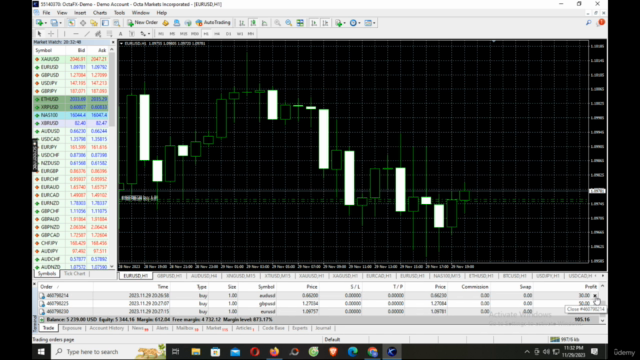Select the crosshair tool

51,33
